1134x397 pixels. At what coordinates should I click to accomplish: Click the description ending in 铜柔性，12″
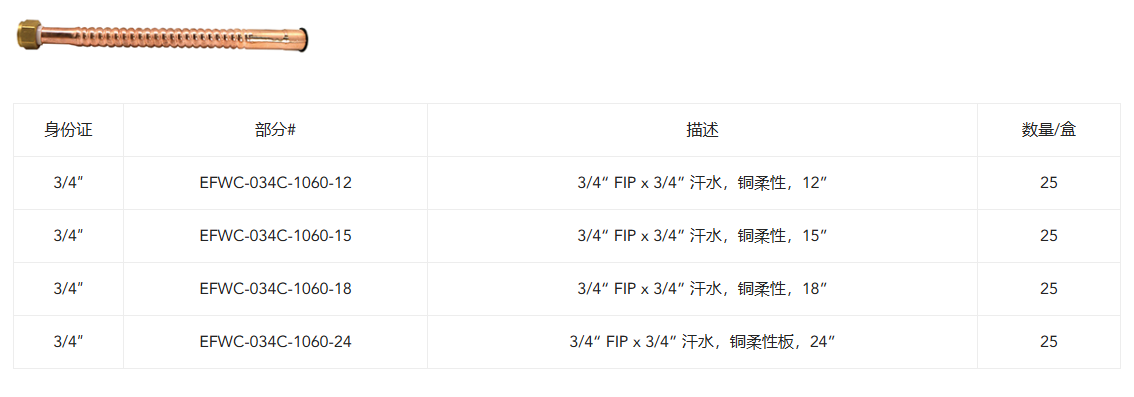(x=702, y=183)
